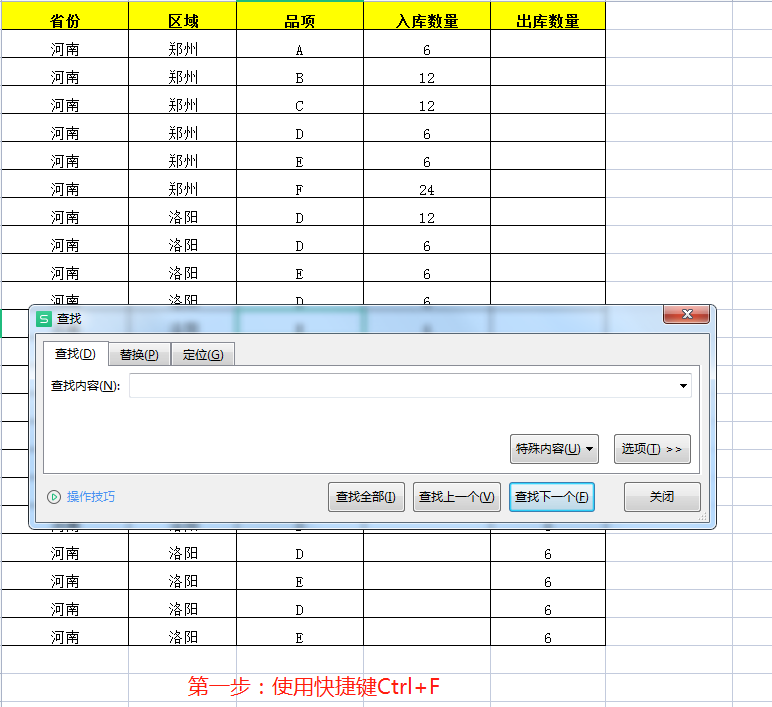This screenshot has width=772, height=707.
Task: Select the 入库数量 cell with value 24
Action: 427,185
